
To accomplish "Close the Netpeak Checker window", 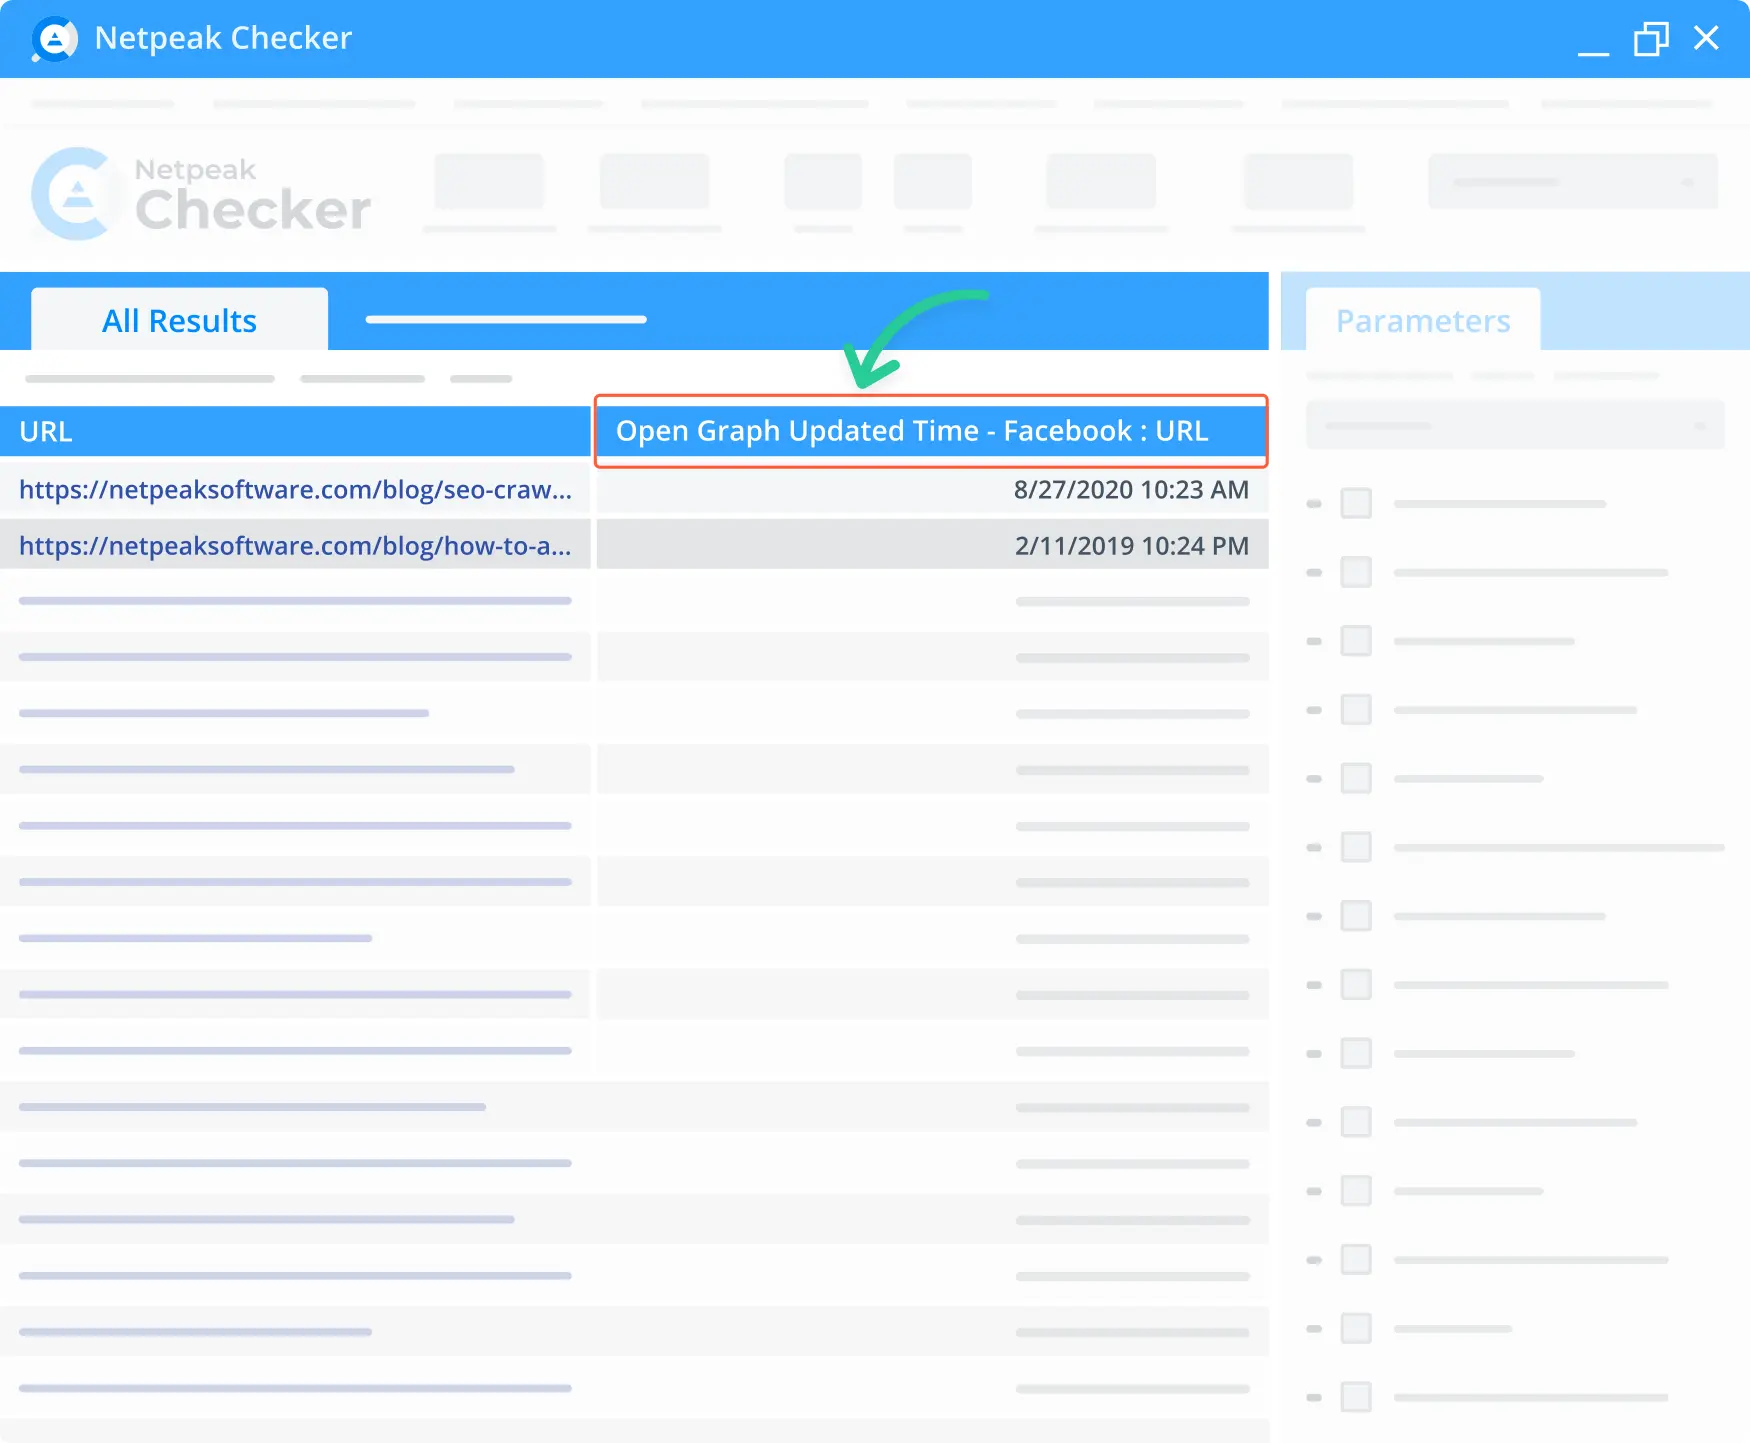I will (1706, 38).
